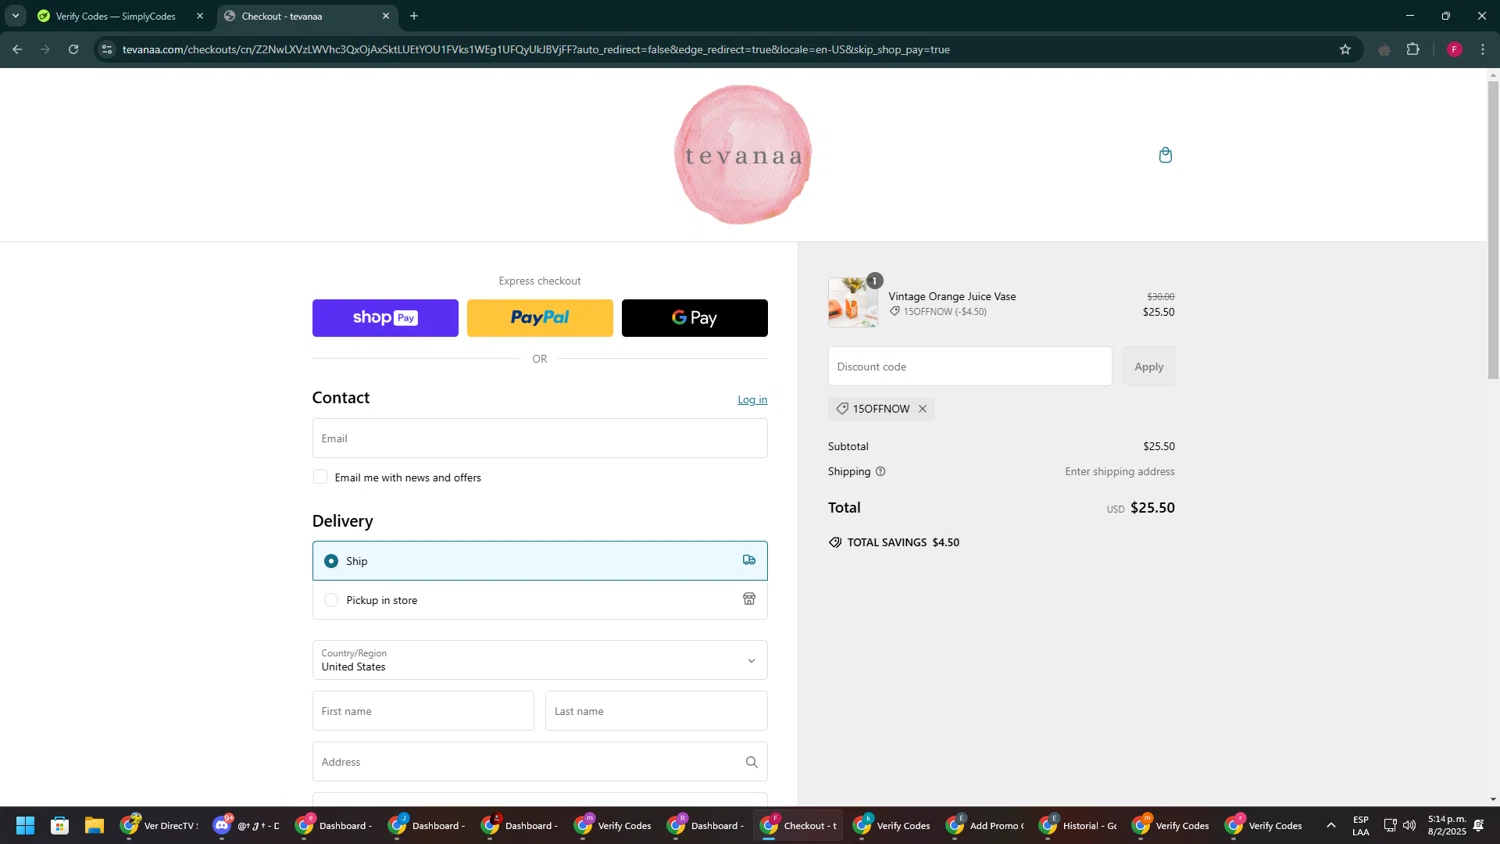1500x844 pixels.
Task: Open the volume control in system tray
Action: [1409, 826]
